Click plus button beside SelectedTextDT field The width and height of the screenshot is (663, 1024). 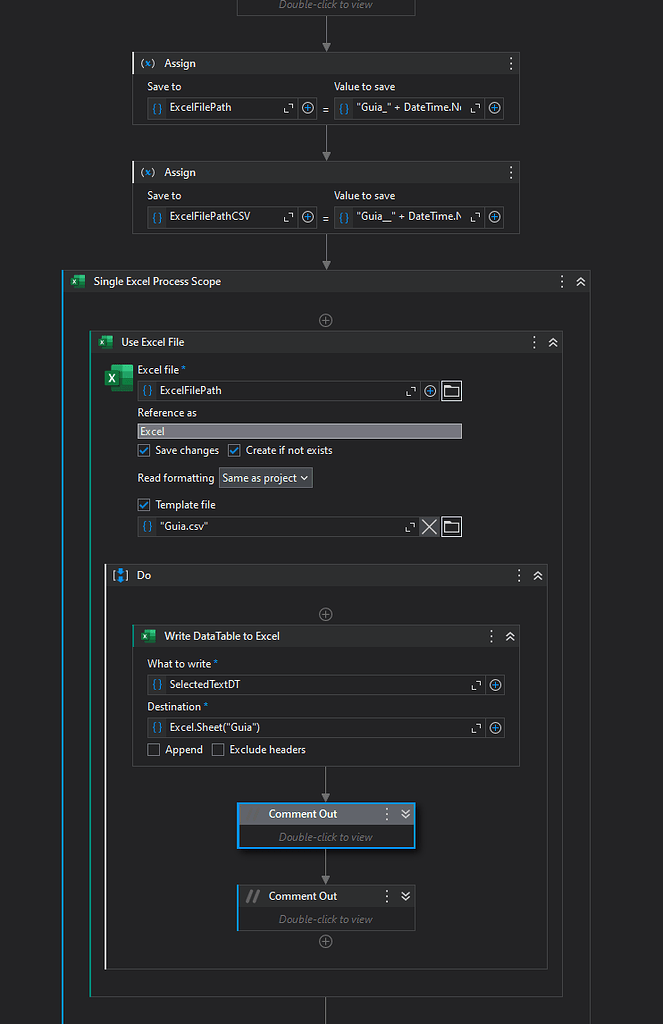pyautogui.click(x=495, y=685)
